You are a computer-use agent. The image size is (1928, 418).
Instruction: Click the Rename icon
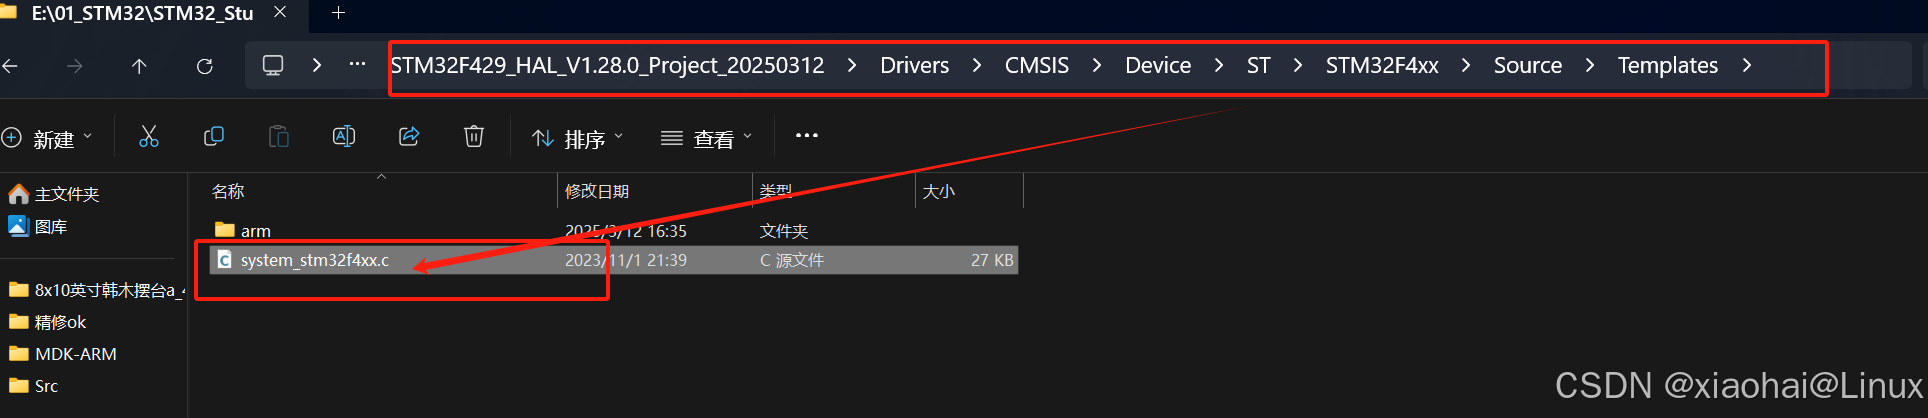(344, 137)
